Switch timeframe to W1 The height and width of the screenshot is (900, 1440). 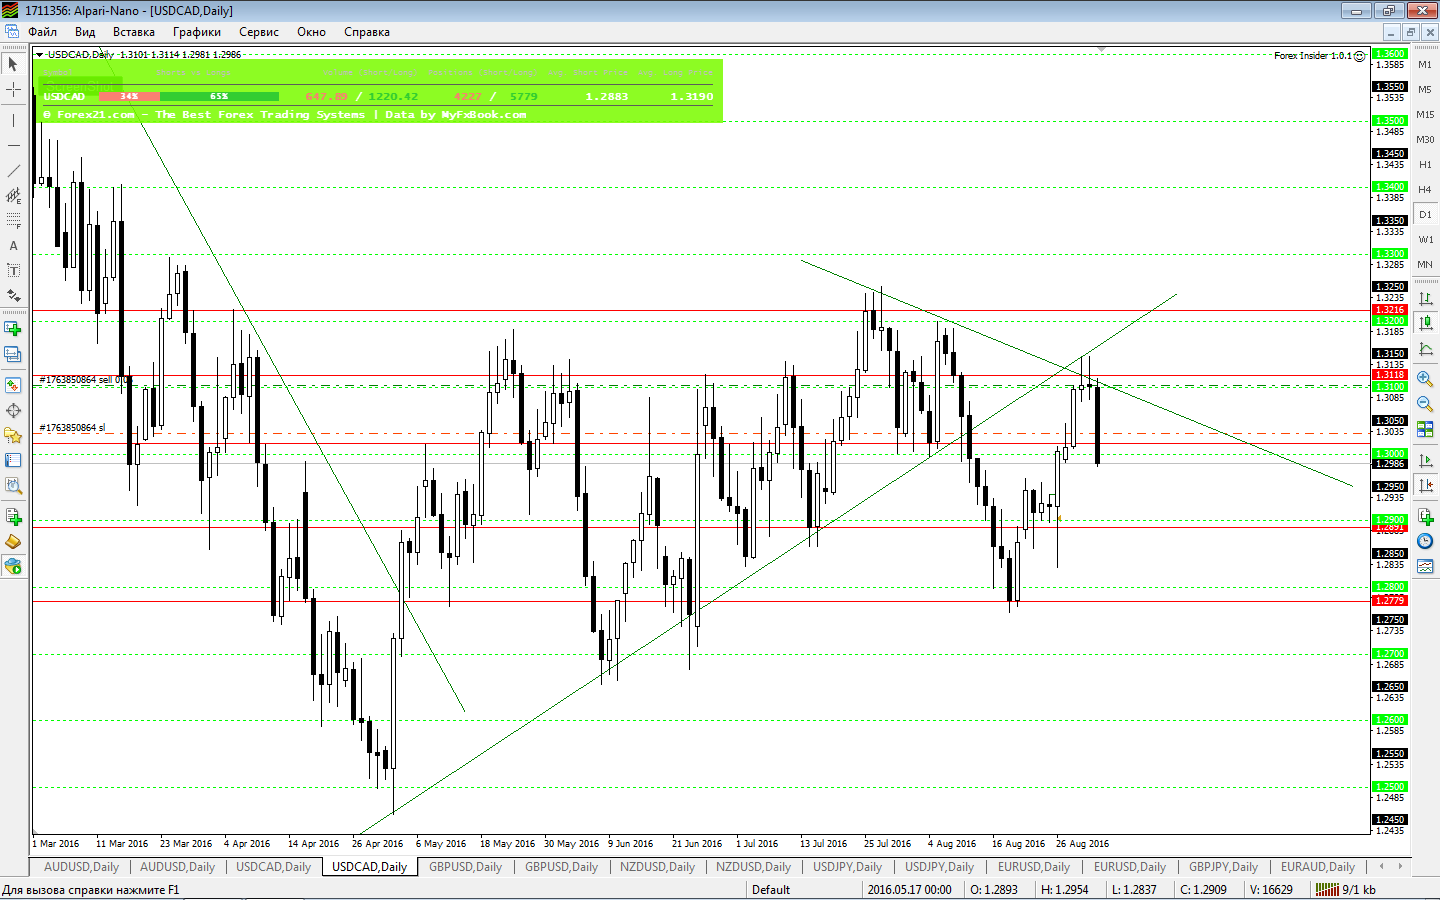pos(1425,239)
